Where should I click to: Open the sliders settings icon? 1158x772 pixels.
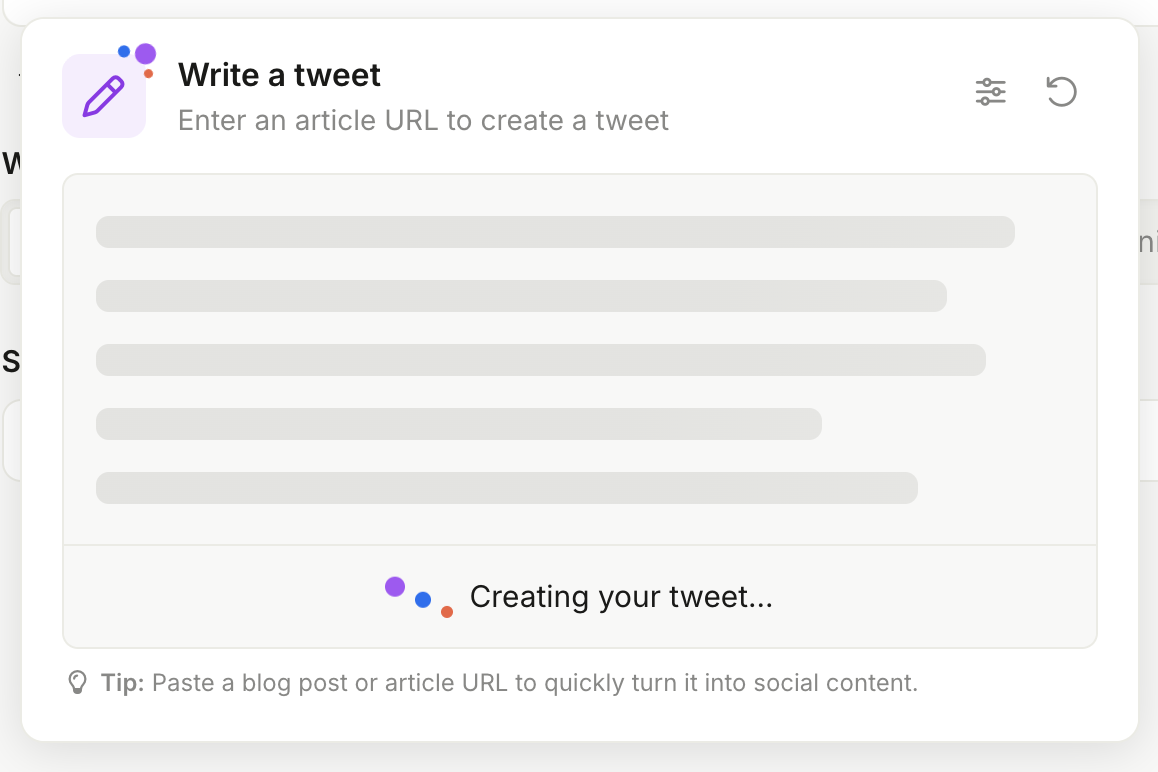(991, 92)
